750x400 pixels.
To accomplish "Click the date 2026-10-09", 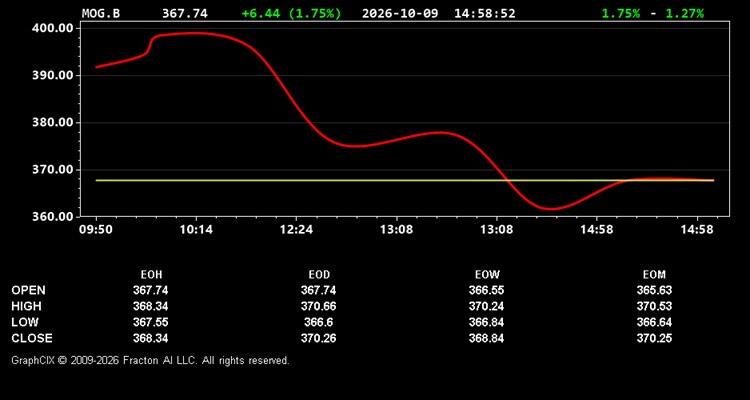I will [400, 13].
